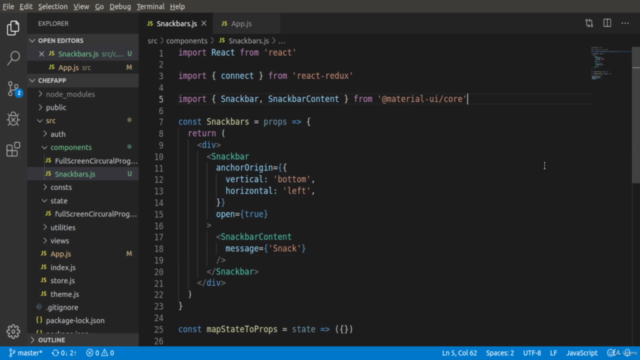The width and height of the screenshot is (640, 360).
Task: Click the editor vertical scrollbar
Action: (636, 116)
